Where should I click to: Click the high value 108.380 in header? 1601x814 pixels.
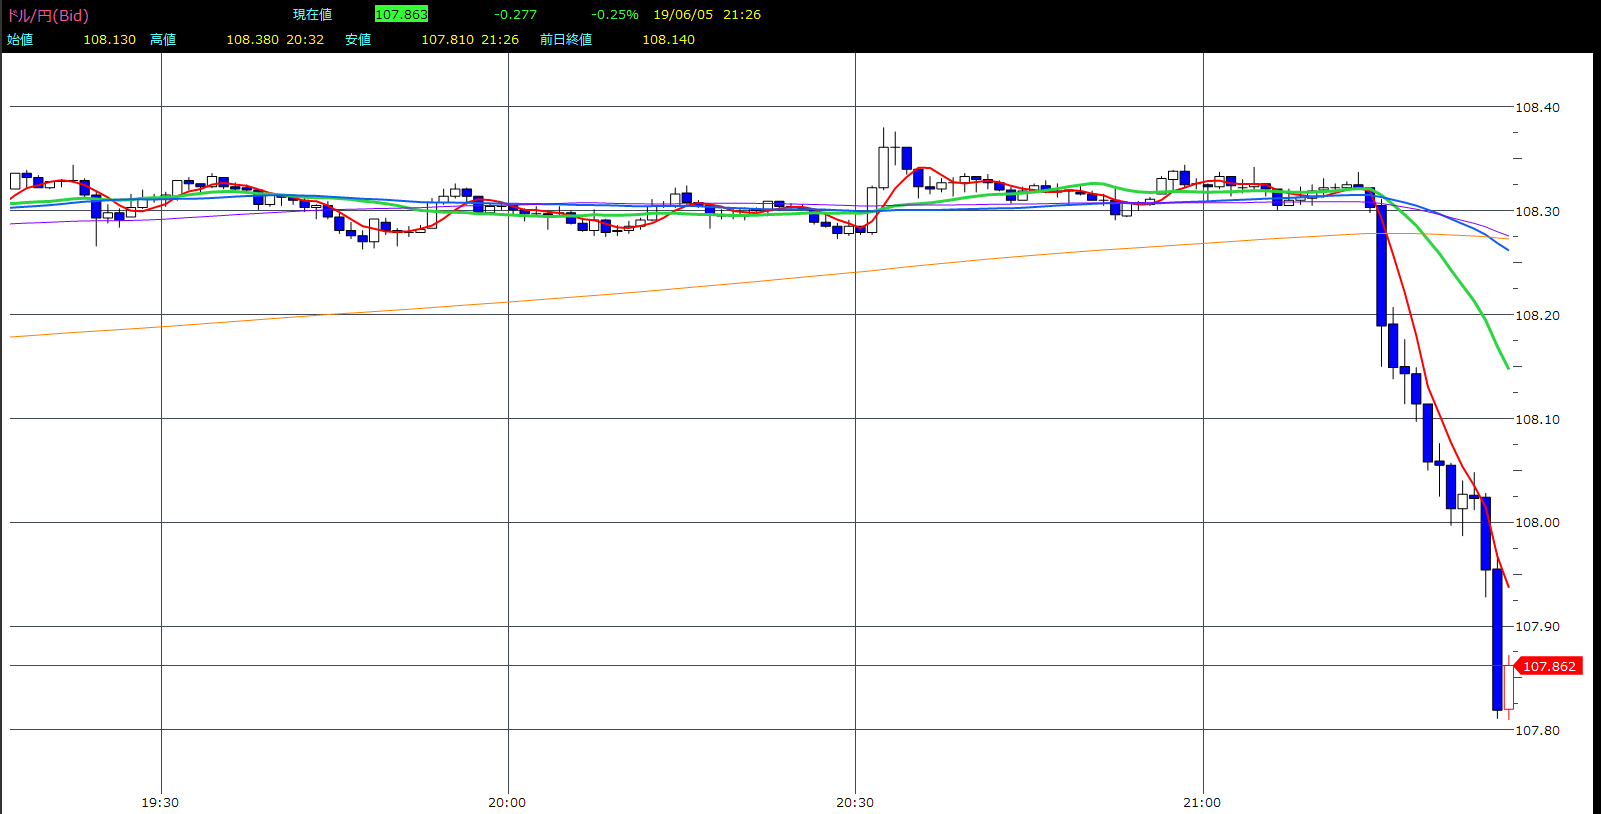click(252, 39)
